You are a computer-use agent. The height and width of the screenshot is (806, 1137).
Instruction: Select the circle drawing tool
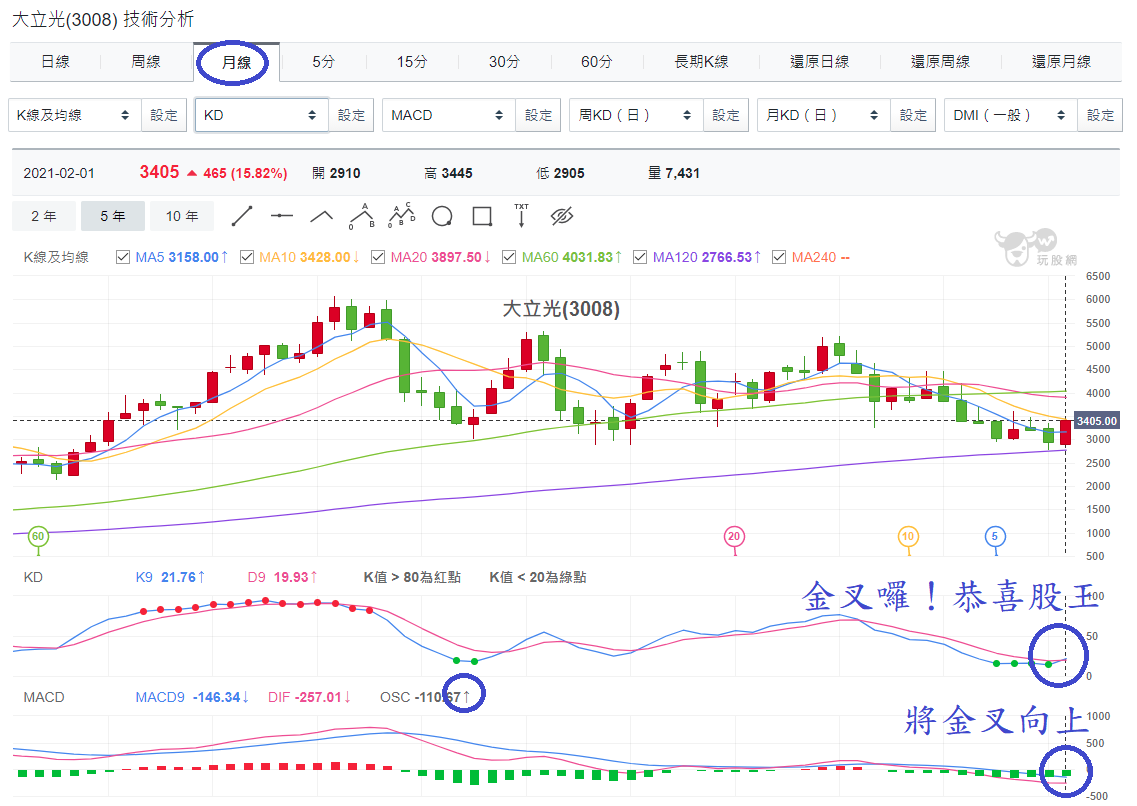tap(442, 216)
